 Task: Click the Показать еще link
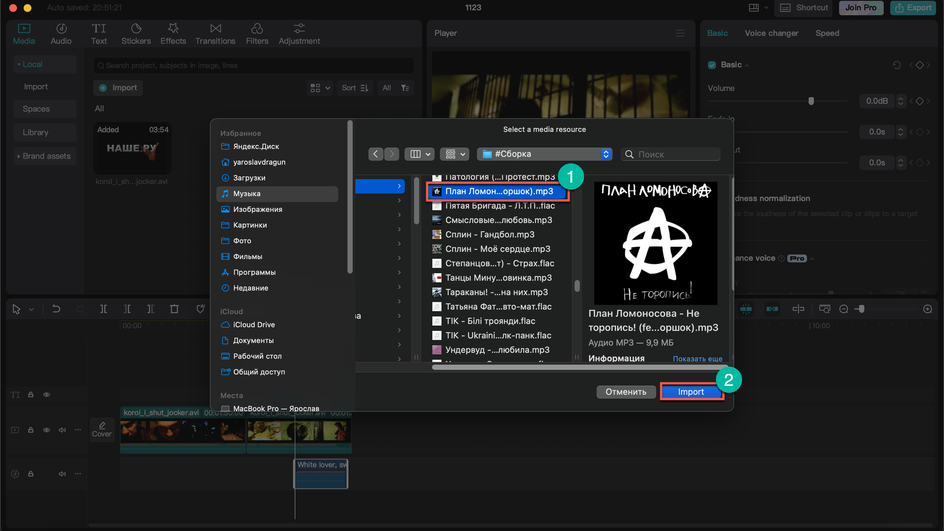[x=697, y=359]
